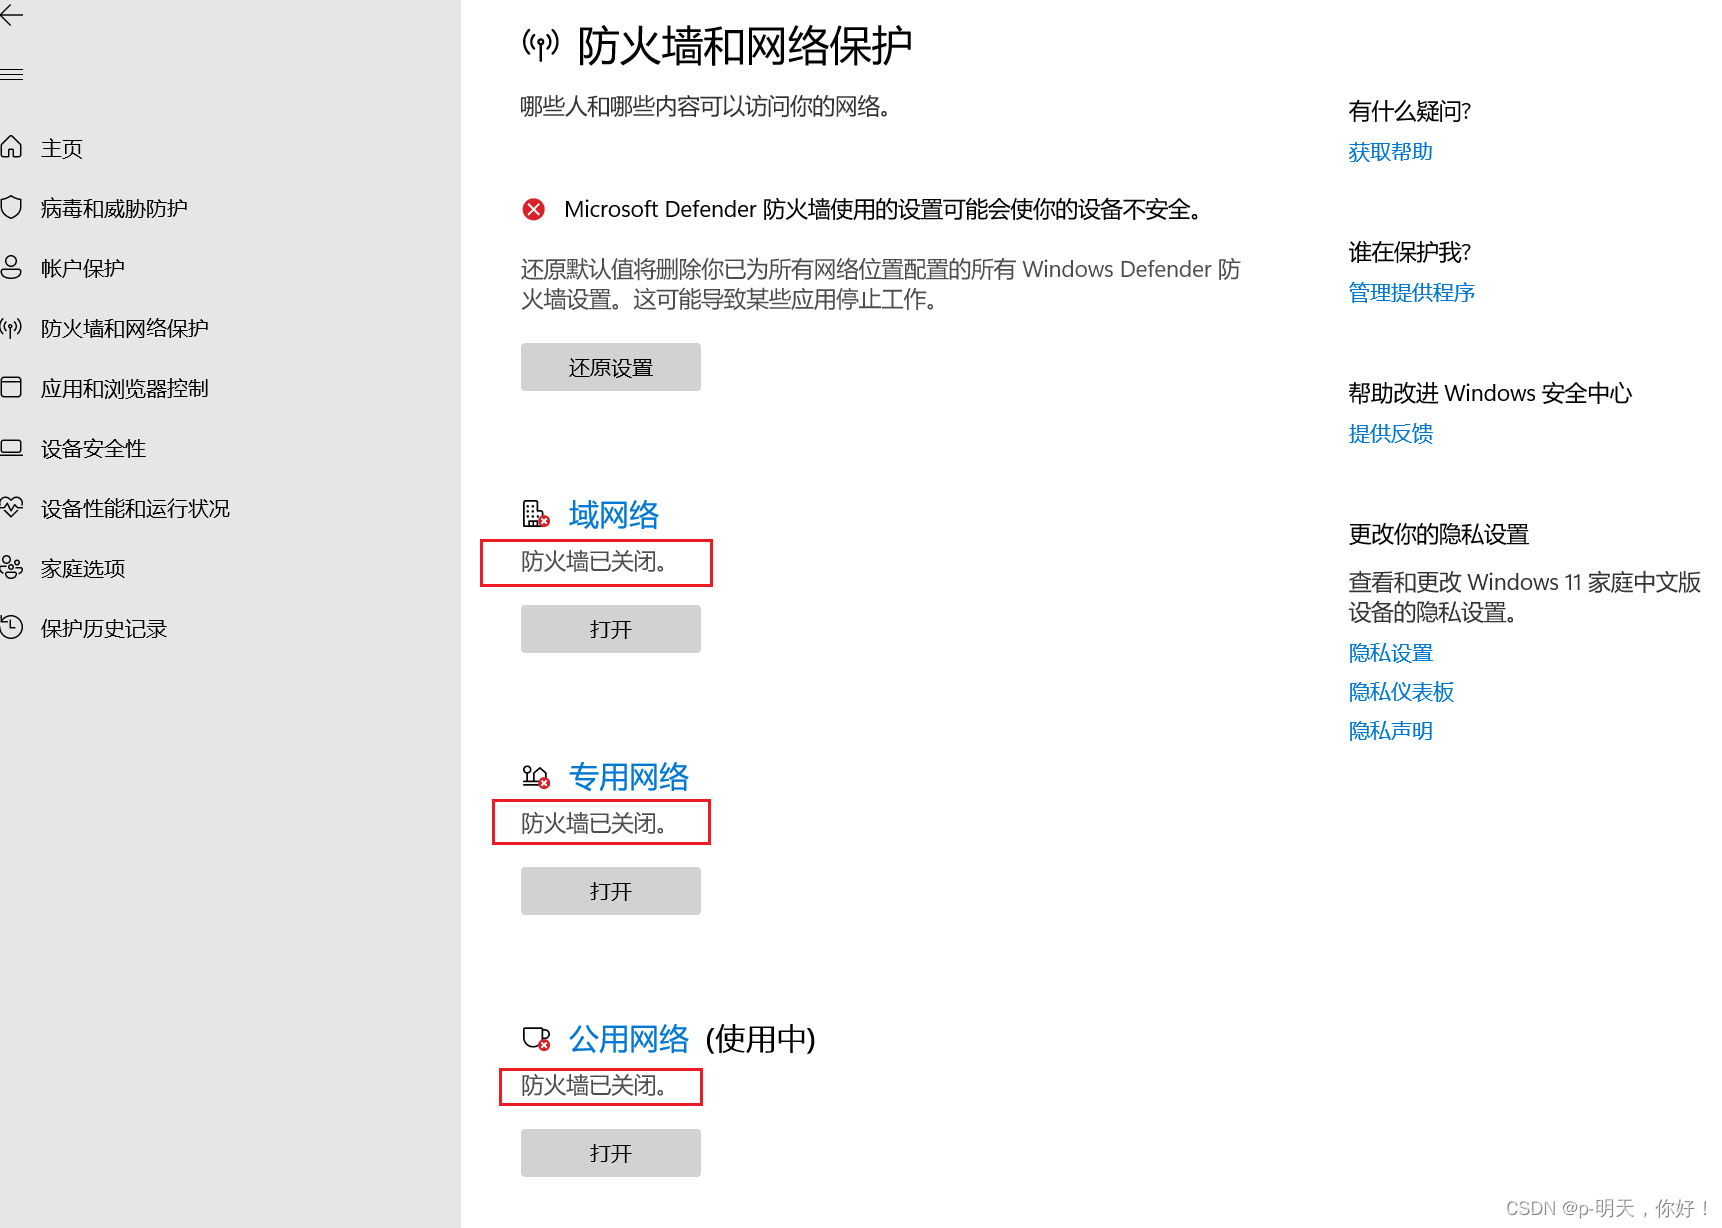Click the 哪些人和哪些内容可以访问你的网络 subtitle

[706, 106]
